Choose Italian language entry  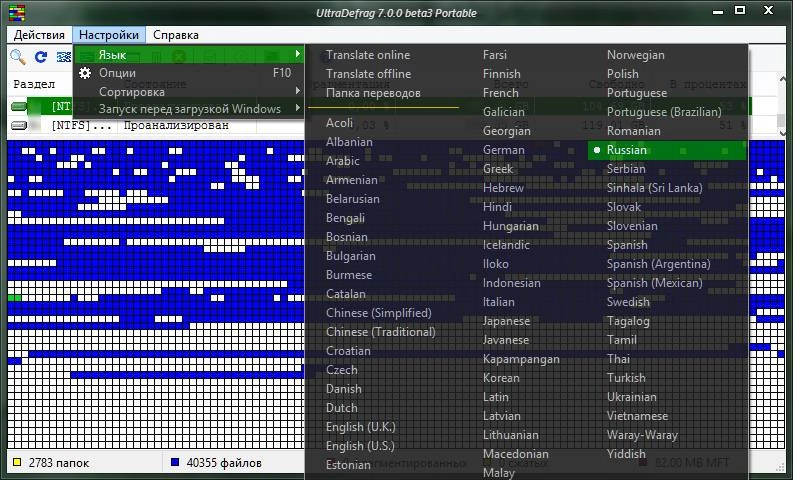click(x=499, y=302)
